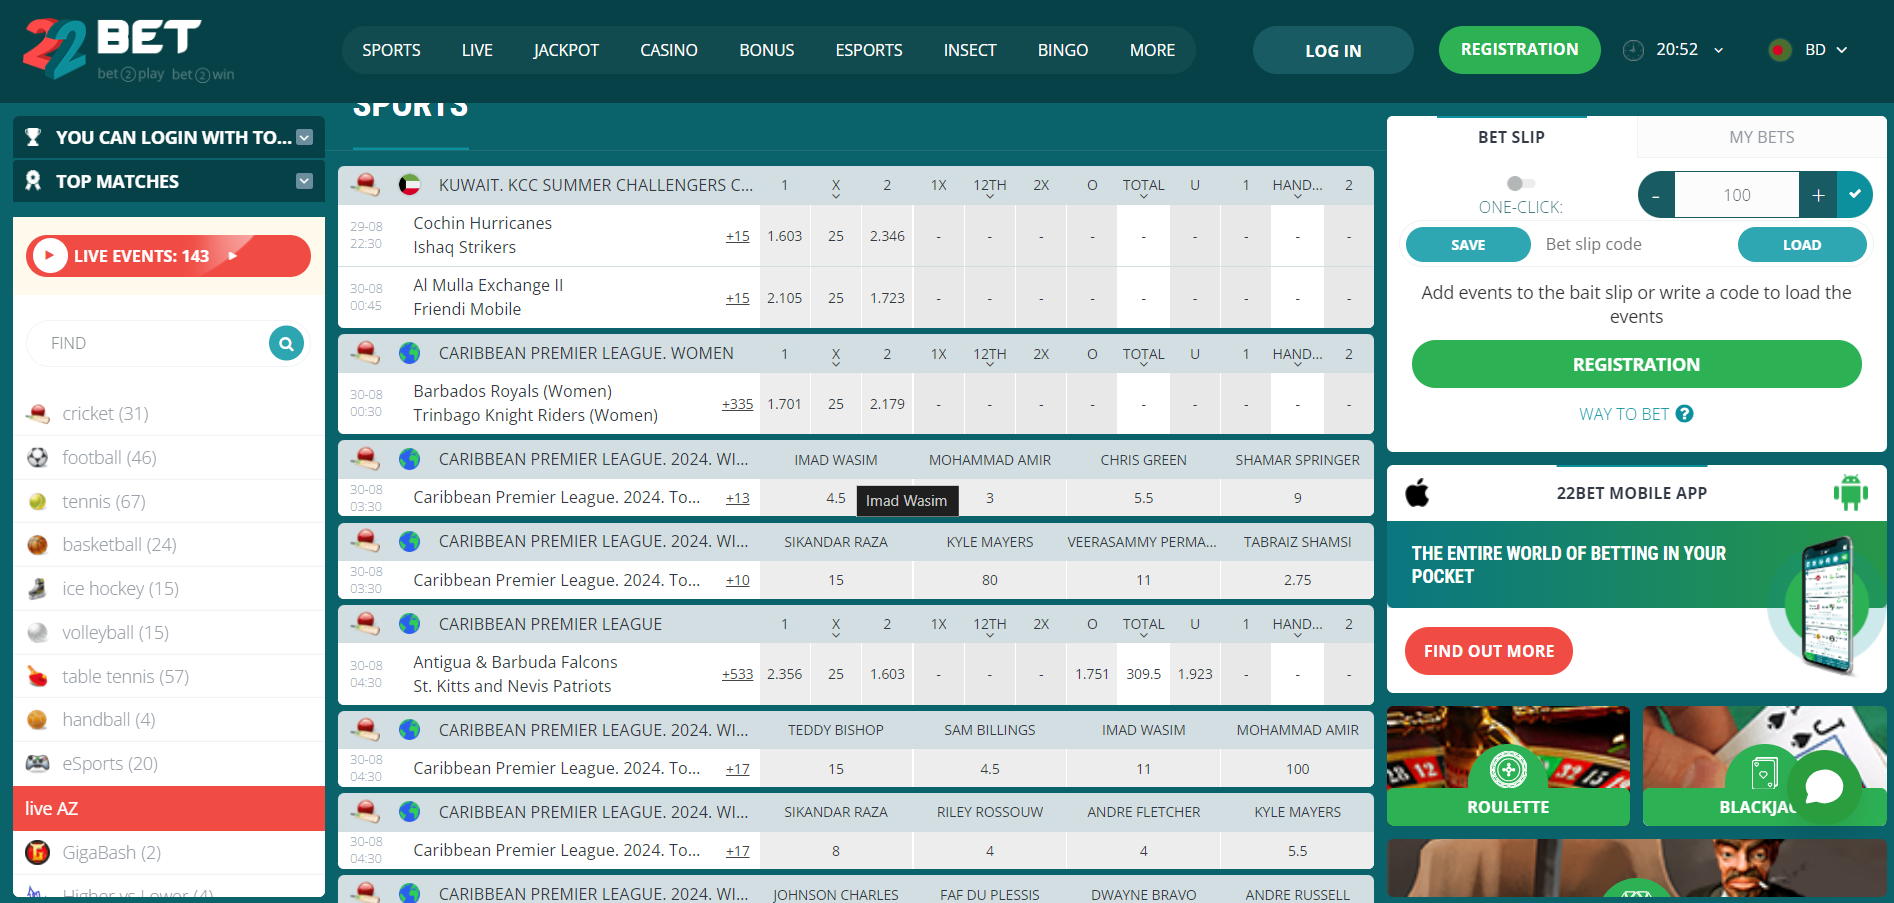Click the football icon in sidebar
The image size is (1894, 903).
pos(38,457)
